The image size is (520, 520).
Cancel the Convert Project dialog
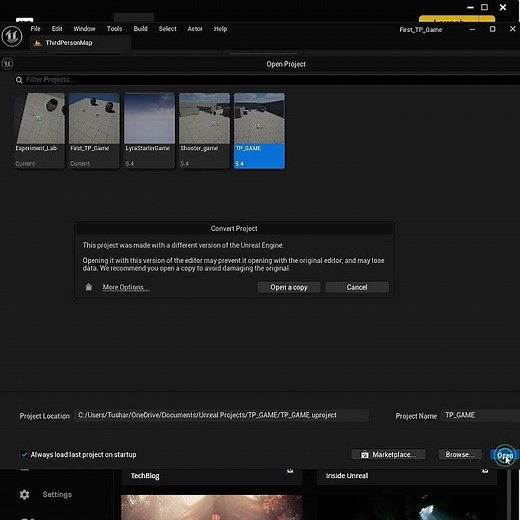point(357,287)
